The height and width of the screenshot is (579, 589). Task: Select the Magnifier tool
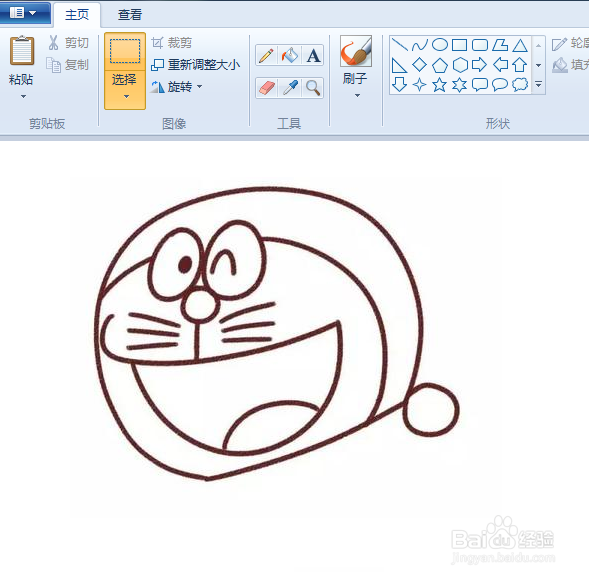pos(313,88)
